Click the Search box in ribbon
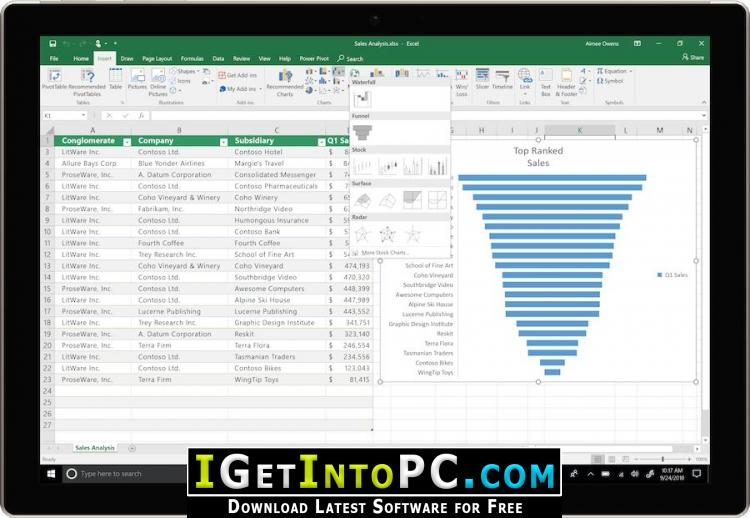Screen dimensions: 750x518 [350, 58]
